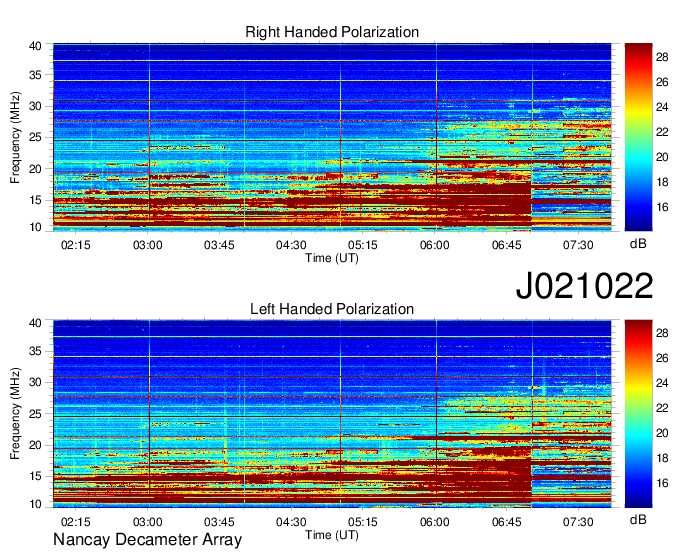The image size is (680, 552).
Task: Click the dB unit label under lower color bar
Action: [638, 519]
